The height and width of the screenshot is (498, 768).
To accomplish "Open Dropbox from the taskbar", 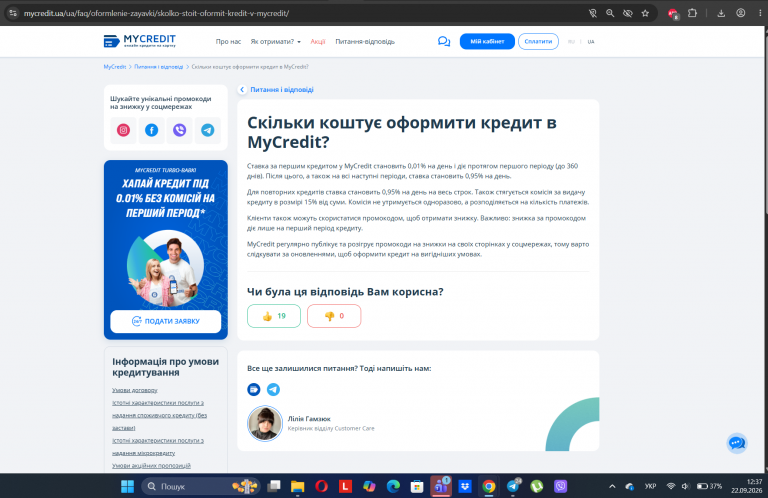I will [x=465, y=486].
